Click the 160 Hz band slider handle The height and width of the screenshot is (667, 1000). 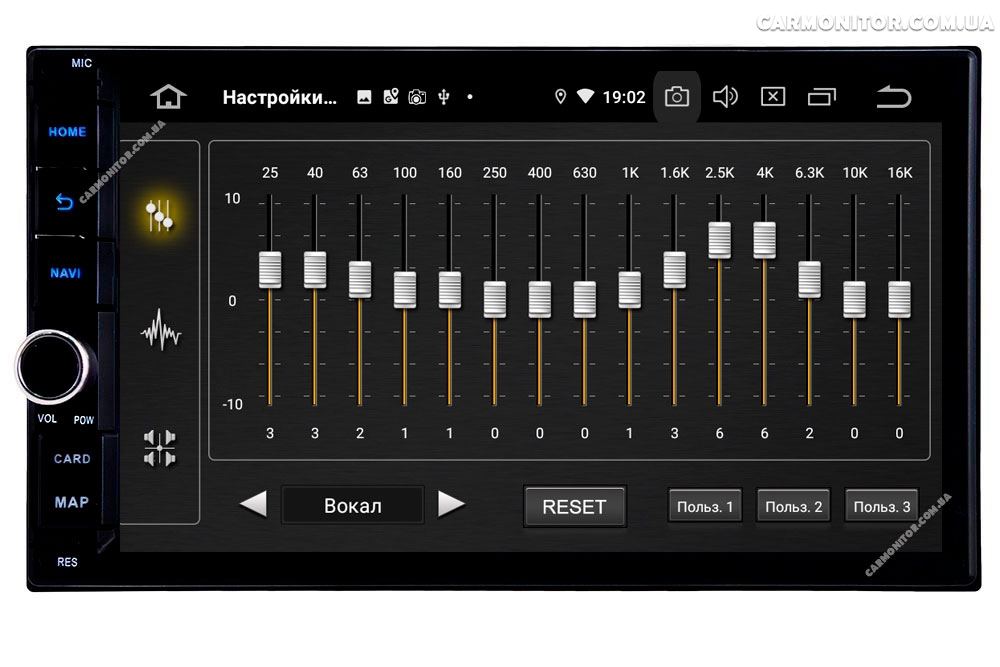[450, 290]
